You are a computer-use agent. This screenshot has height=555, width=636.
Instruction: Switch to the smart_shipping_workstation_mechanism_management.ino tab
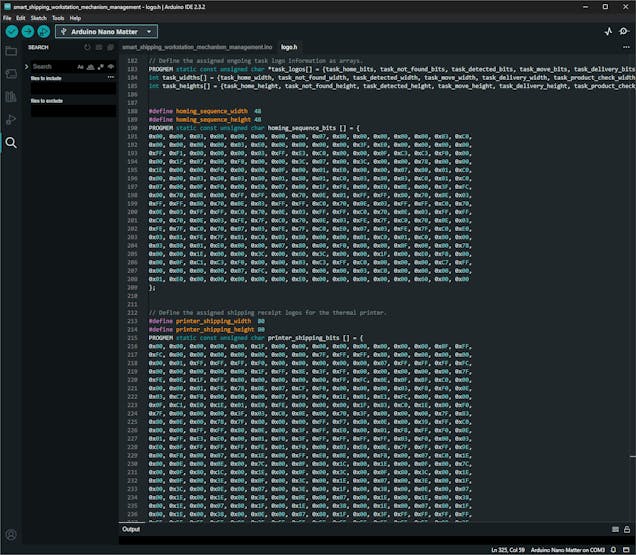[197, 47]
